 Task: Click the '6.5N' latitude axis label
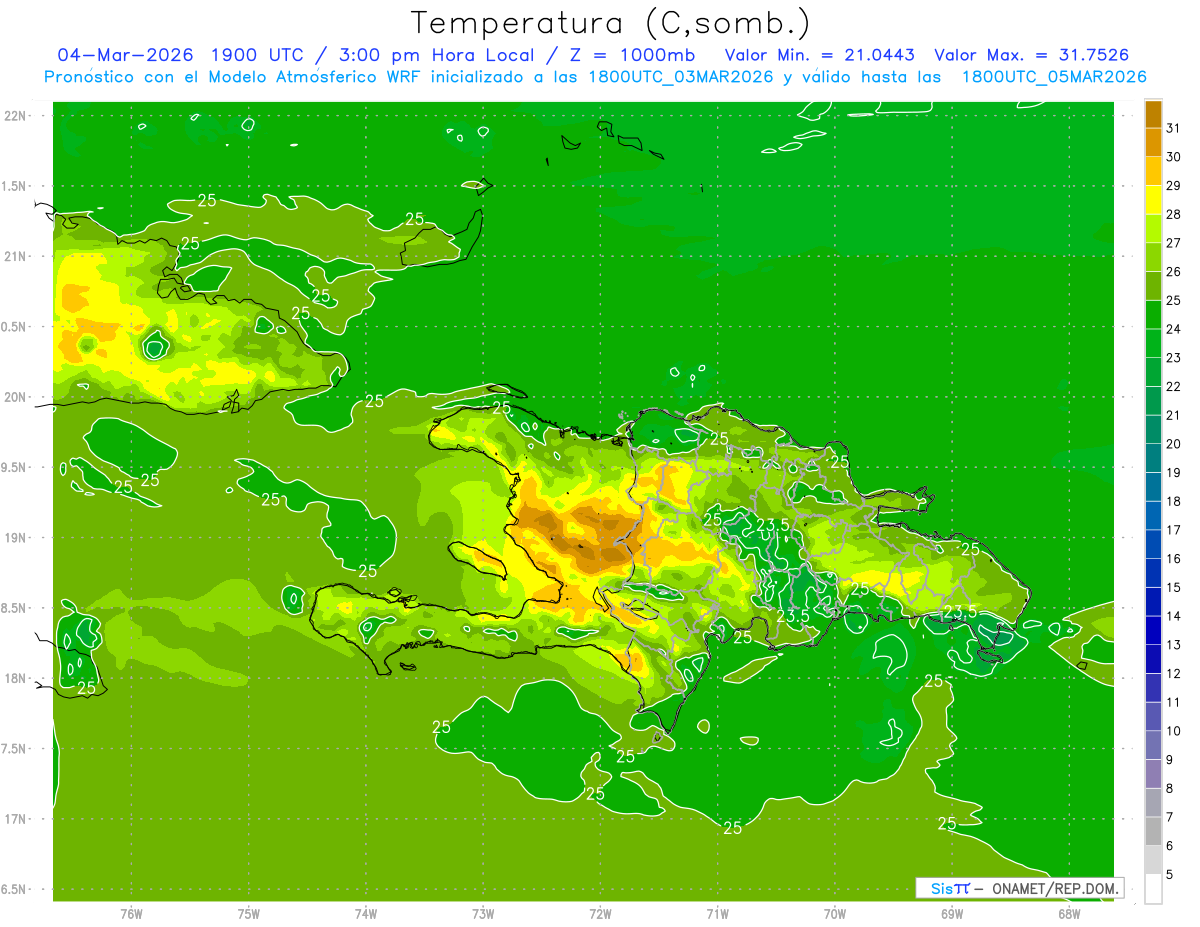pyautogui.click(x=15, y=889)
